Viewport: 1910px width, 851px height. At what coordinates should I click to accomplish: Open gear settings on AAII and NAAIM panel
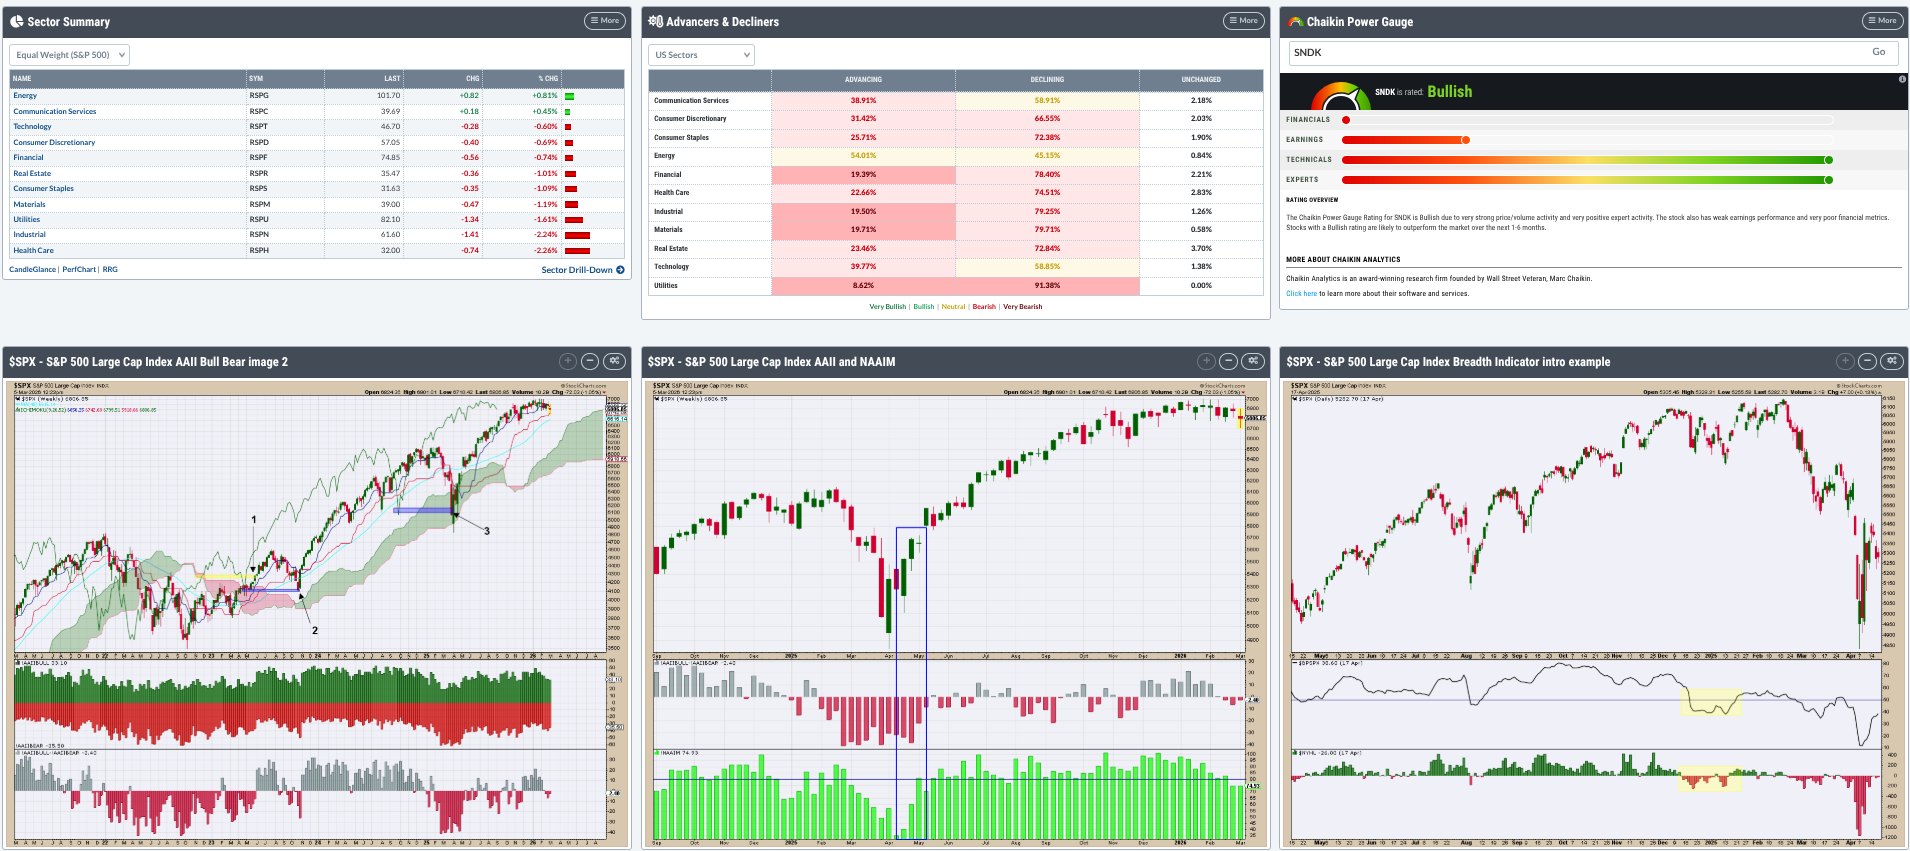[x=1254, y=362]
